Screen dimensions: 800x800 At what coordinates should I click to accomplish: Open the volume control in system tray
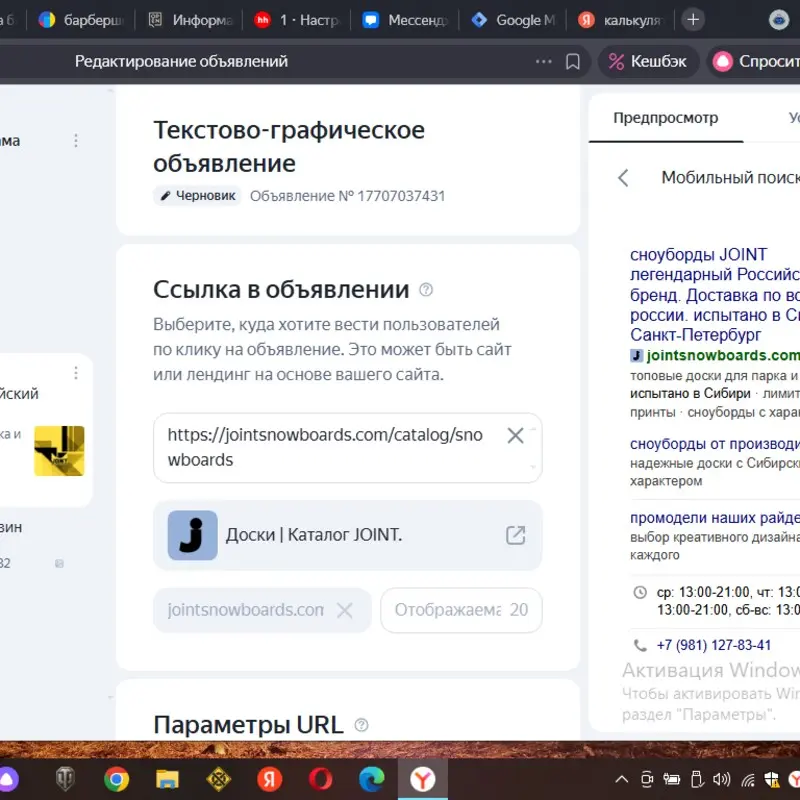tap(721, 779)
